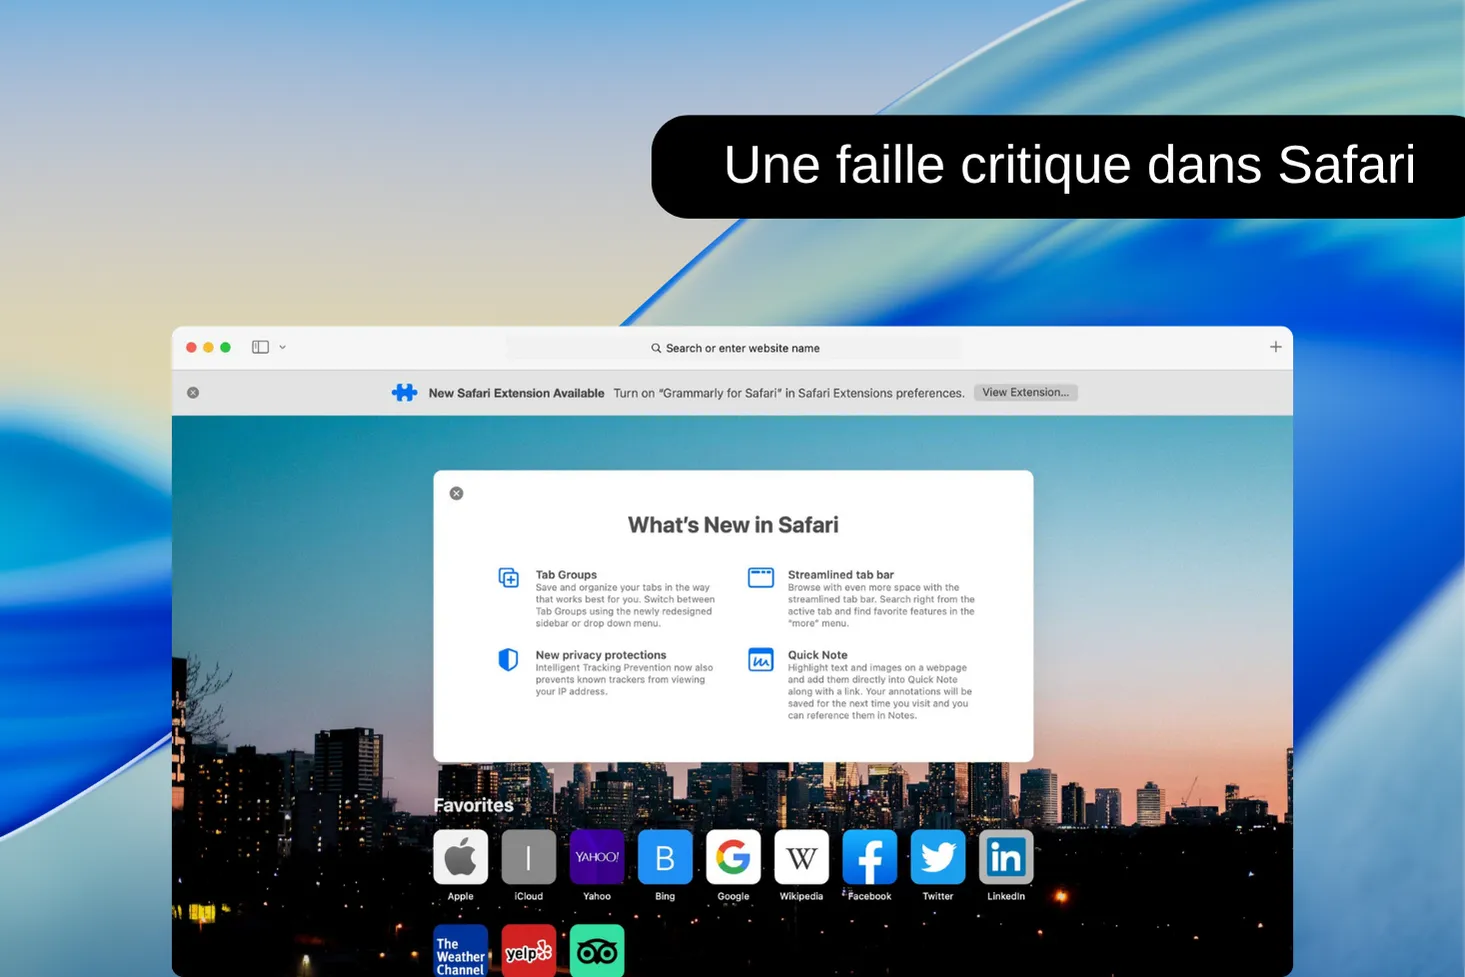Close the What's New in Safari panel

tap(456, 493)
